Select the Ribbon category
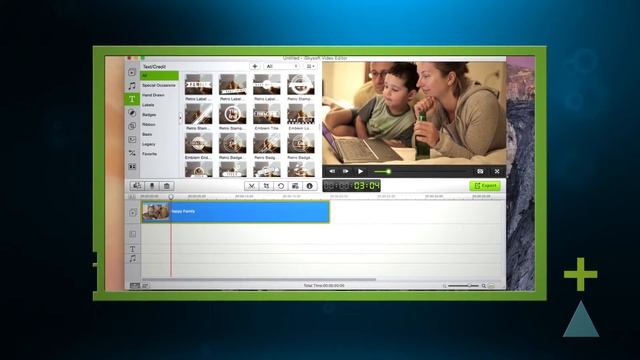The image size is (640, 360). pyautogui.click(x=149, y=124)
